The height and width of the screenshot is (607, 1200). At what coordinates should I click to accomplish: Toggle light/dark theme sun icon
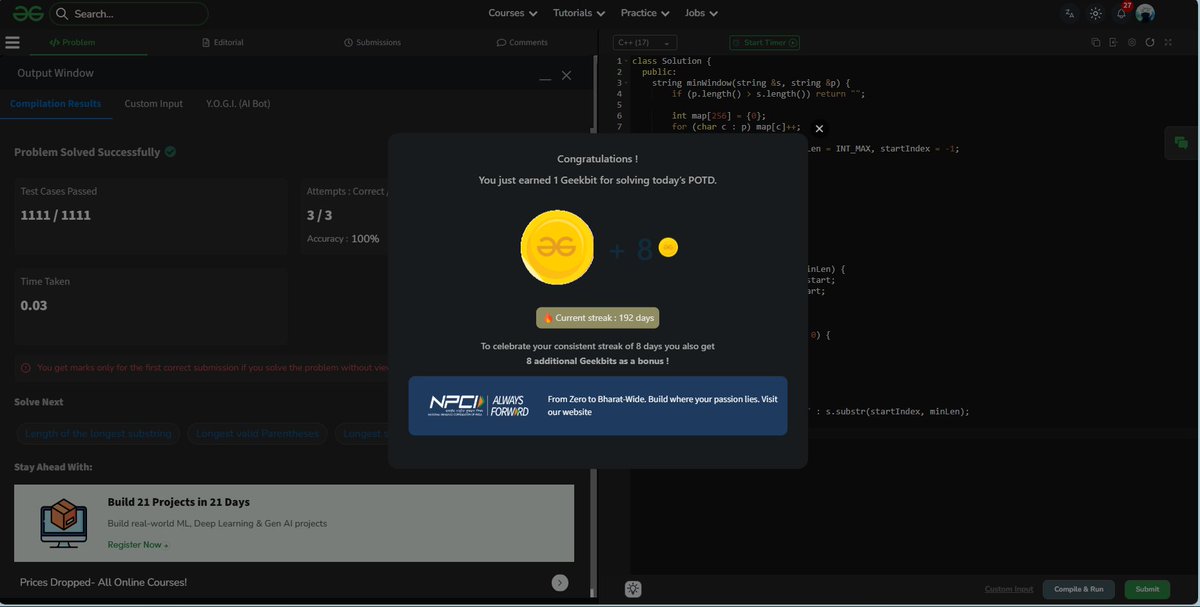(x=1096, y=13)
